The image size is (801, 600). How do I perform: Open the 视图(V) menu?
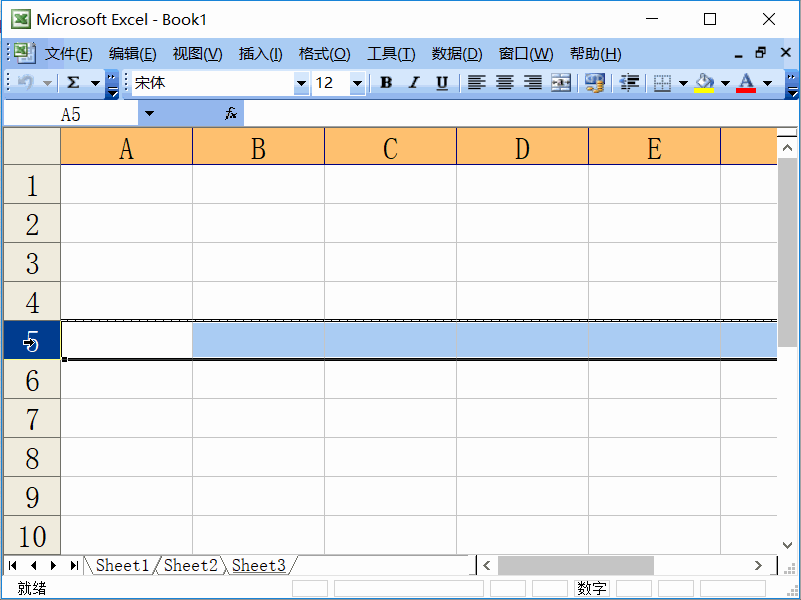pos(197,54)
